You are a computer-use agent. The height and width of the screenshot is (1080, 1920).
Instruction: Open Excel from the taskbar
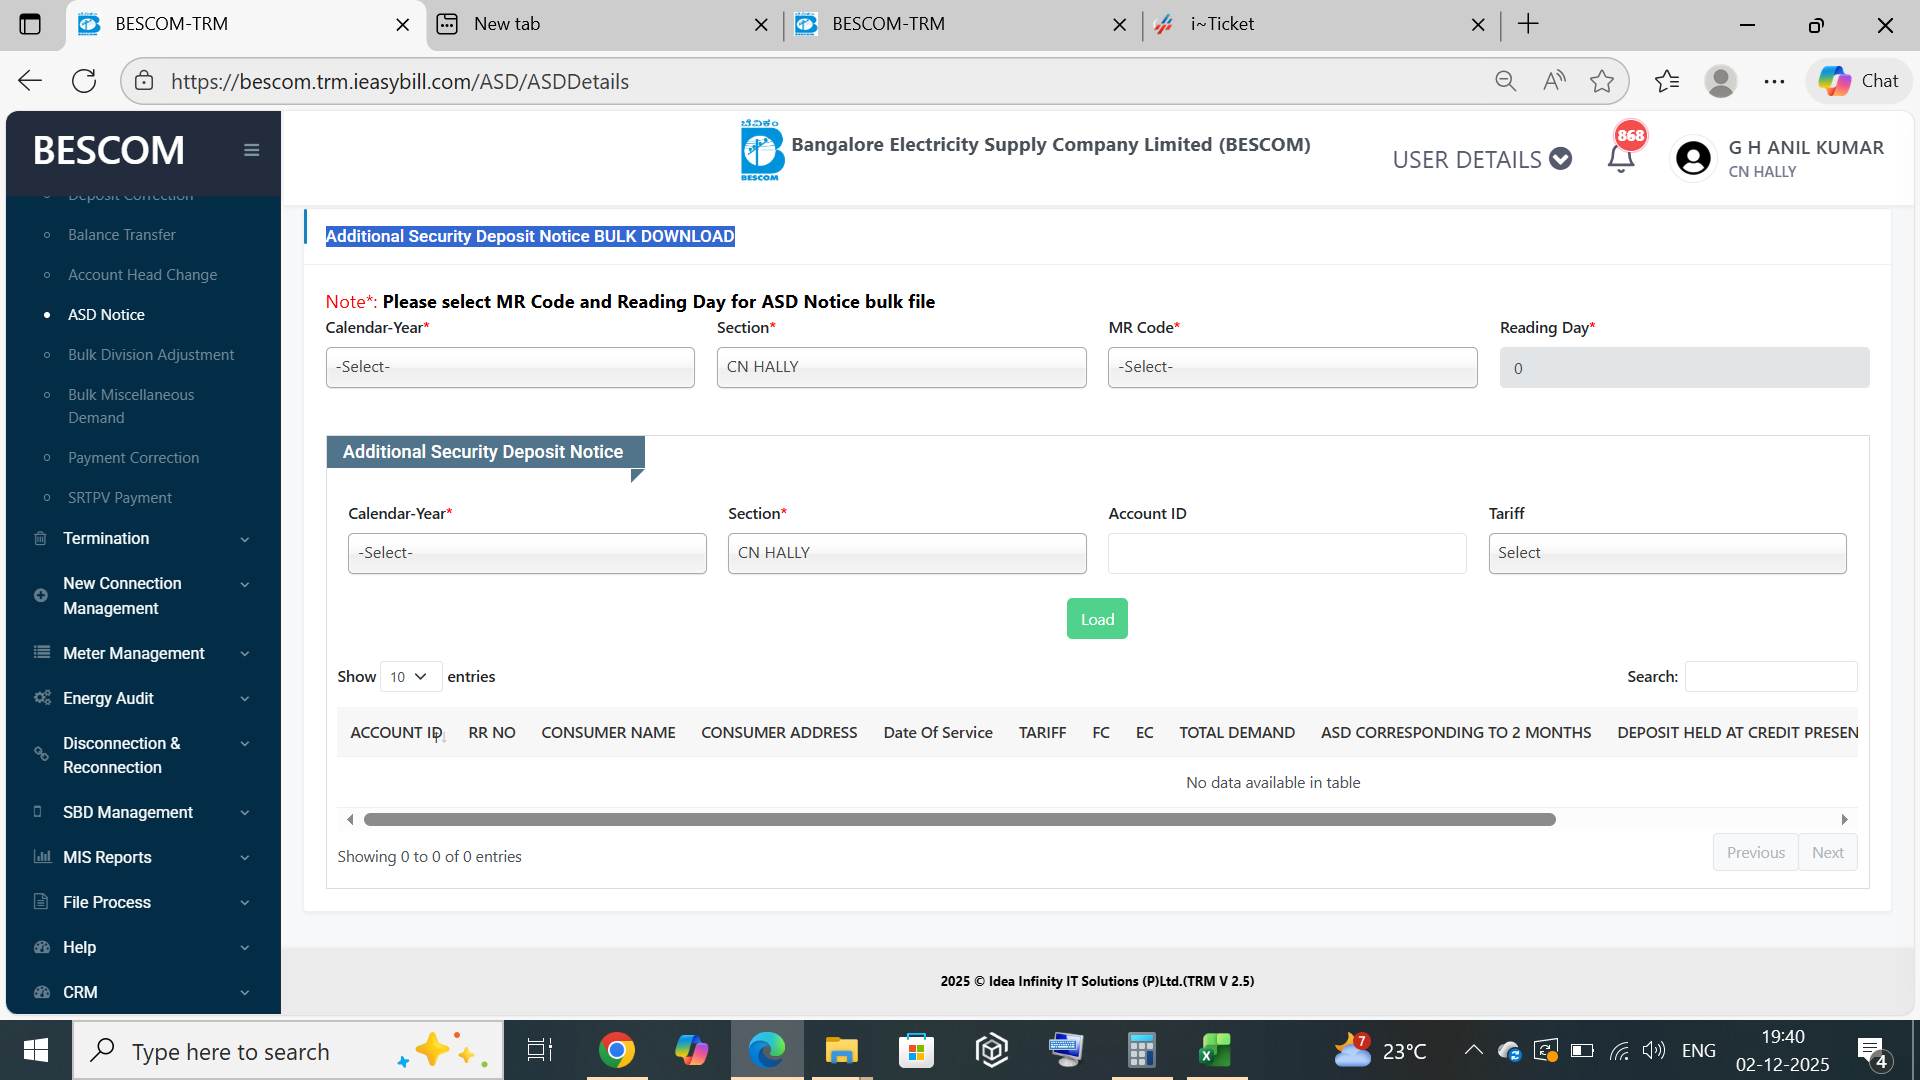click(x=1215, y=1051)
